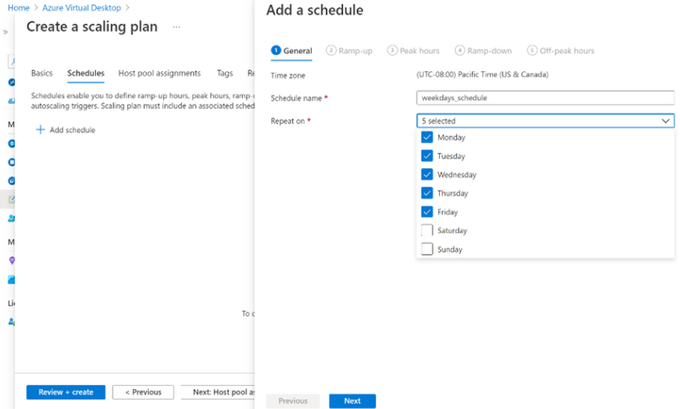The height and width of the screenshot is (409, 680).
Task: Uncheck the Wednesday checkbox
Action: pyautogui.click(x=427, y=174)
